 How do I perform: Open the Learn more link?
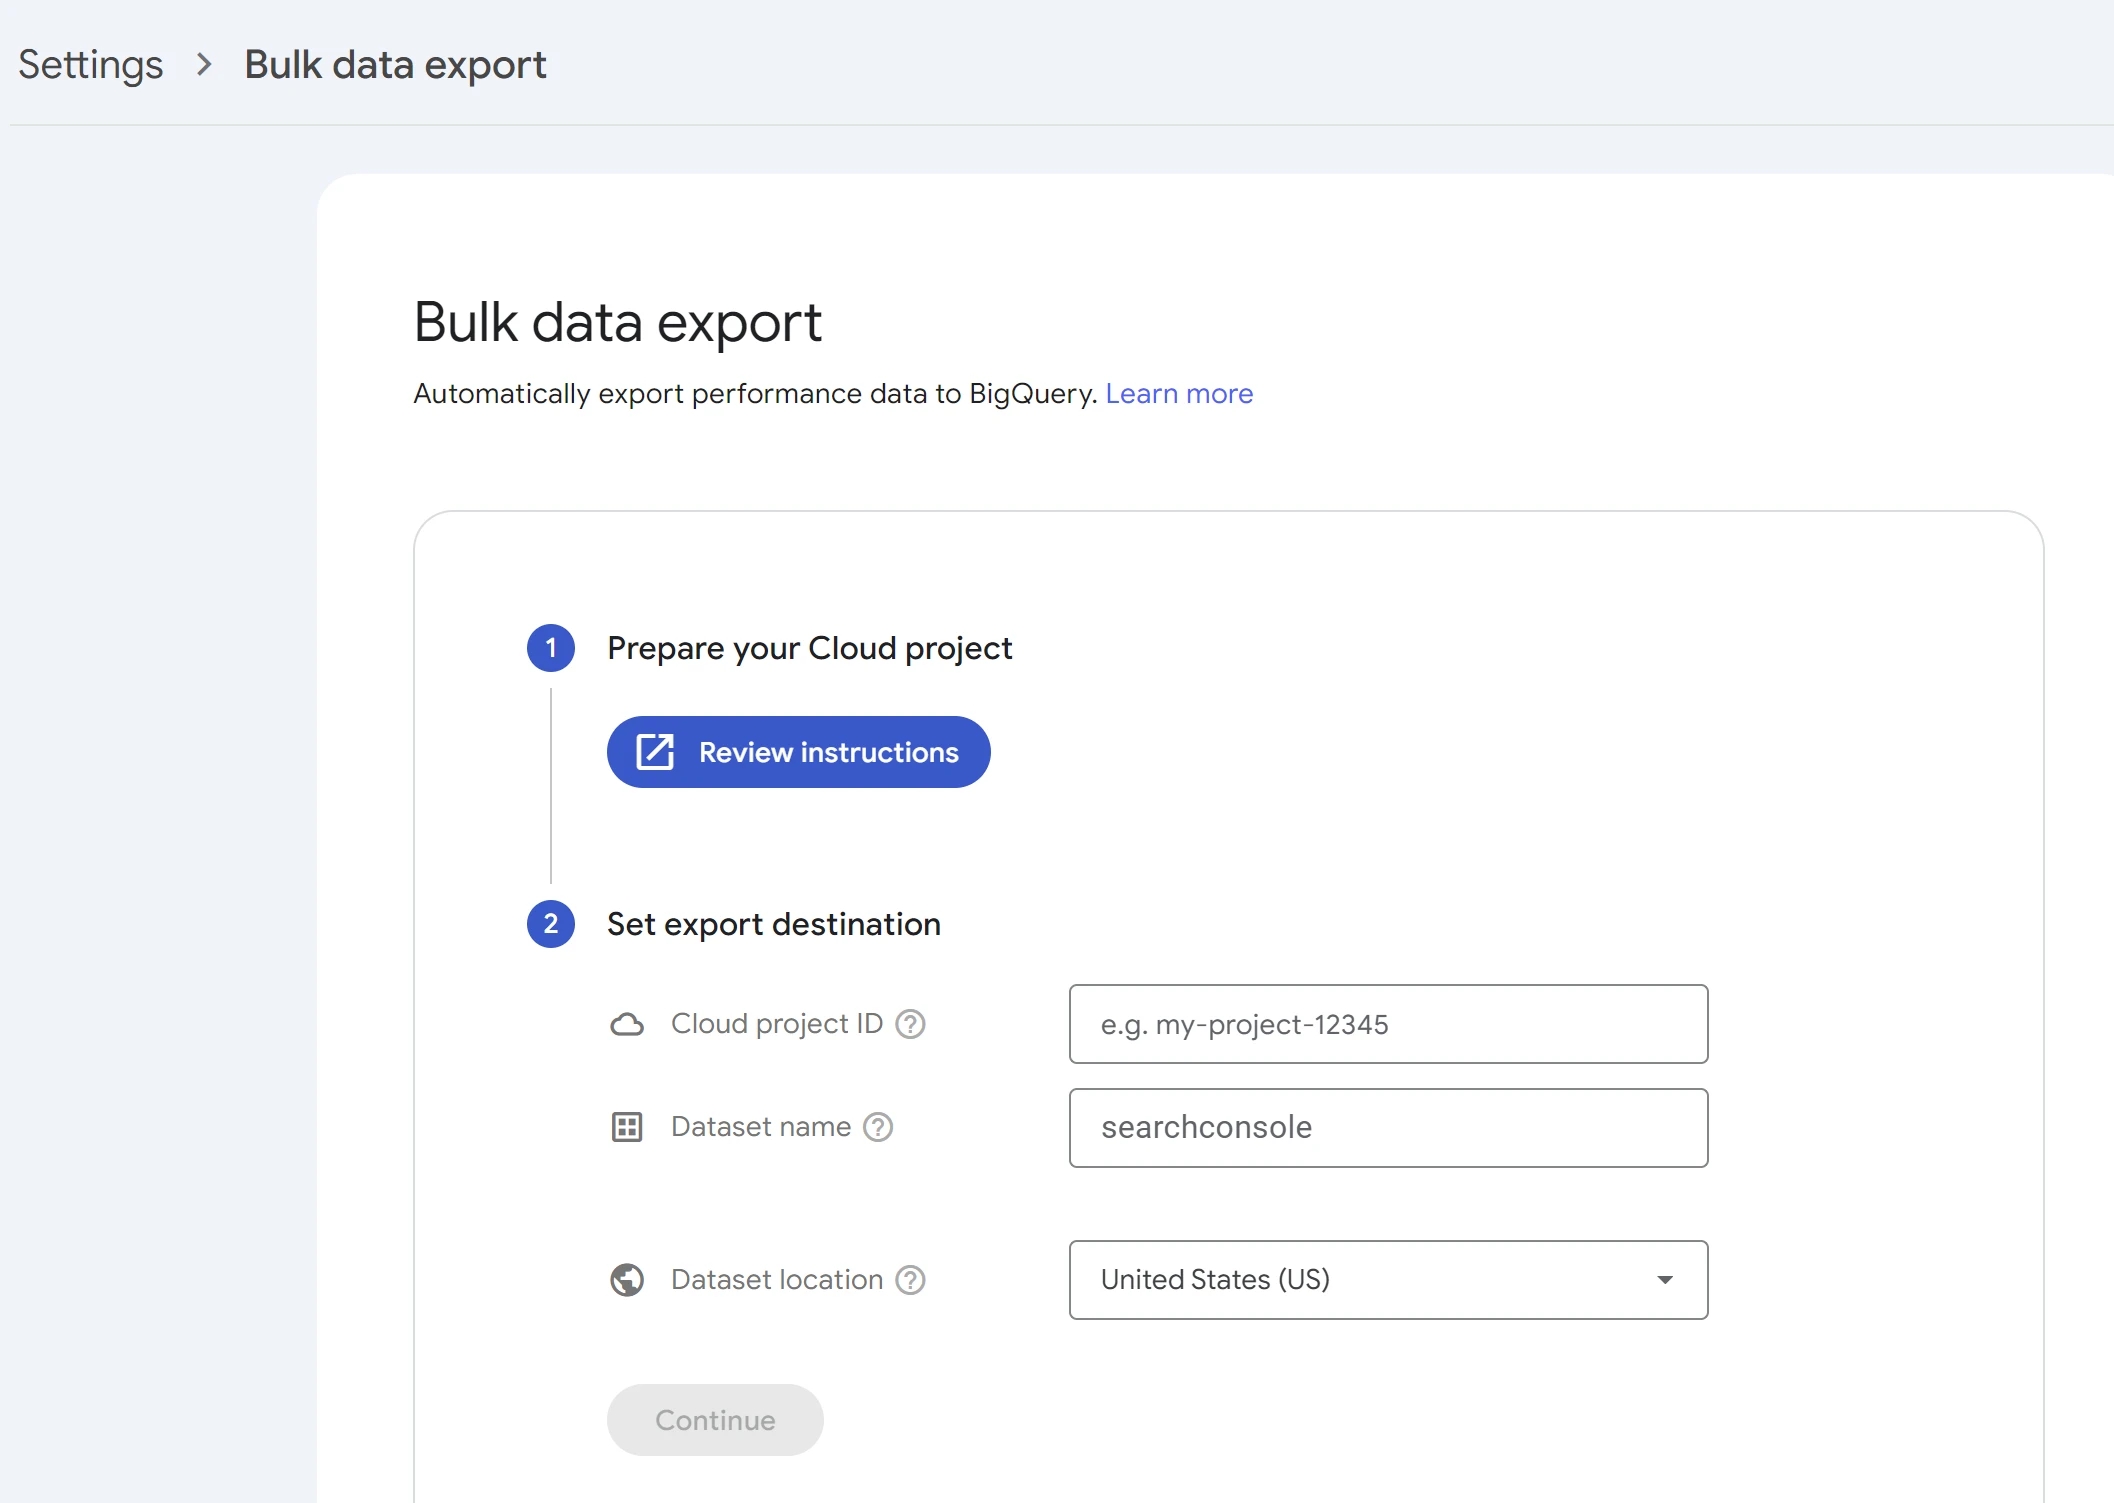pyautogui.click(x=1179, y=393)
